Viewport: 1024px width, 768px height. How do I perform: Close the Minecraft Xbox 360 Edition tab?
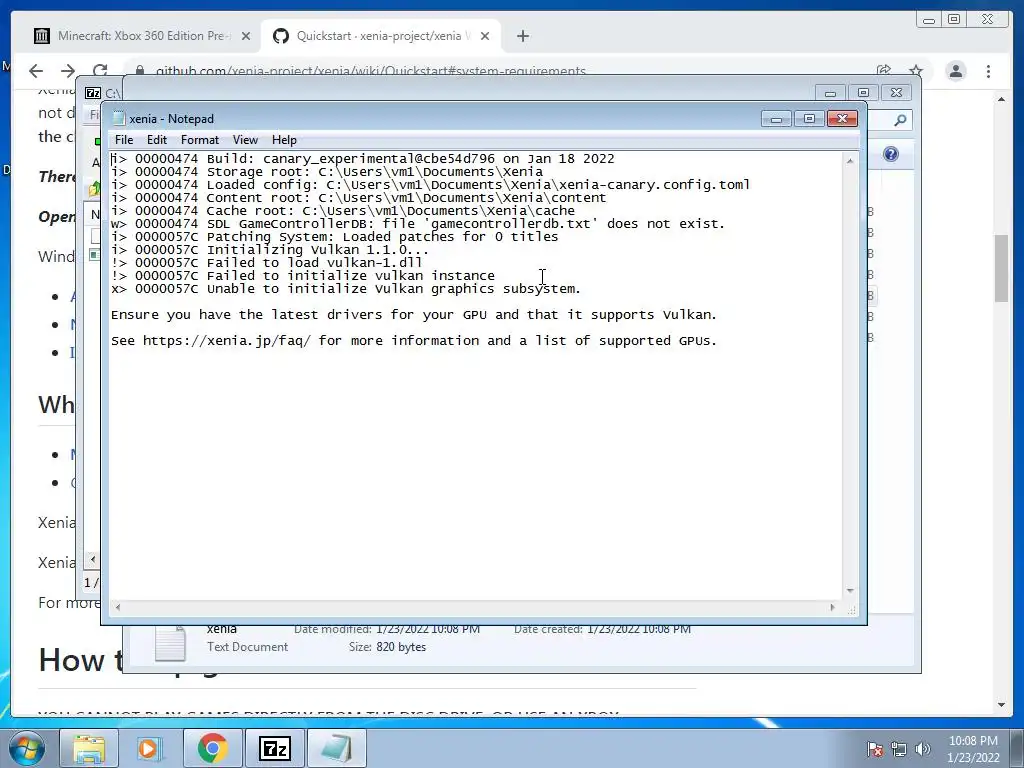(246, 36)
